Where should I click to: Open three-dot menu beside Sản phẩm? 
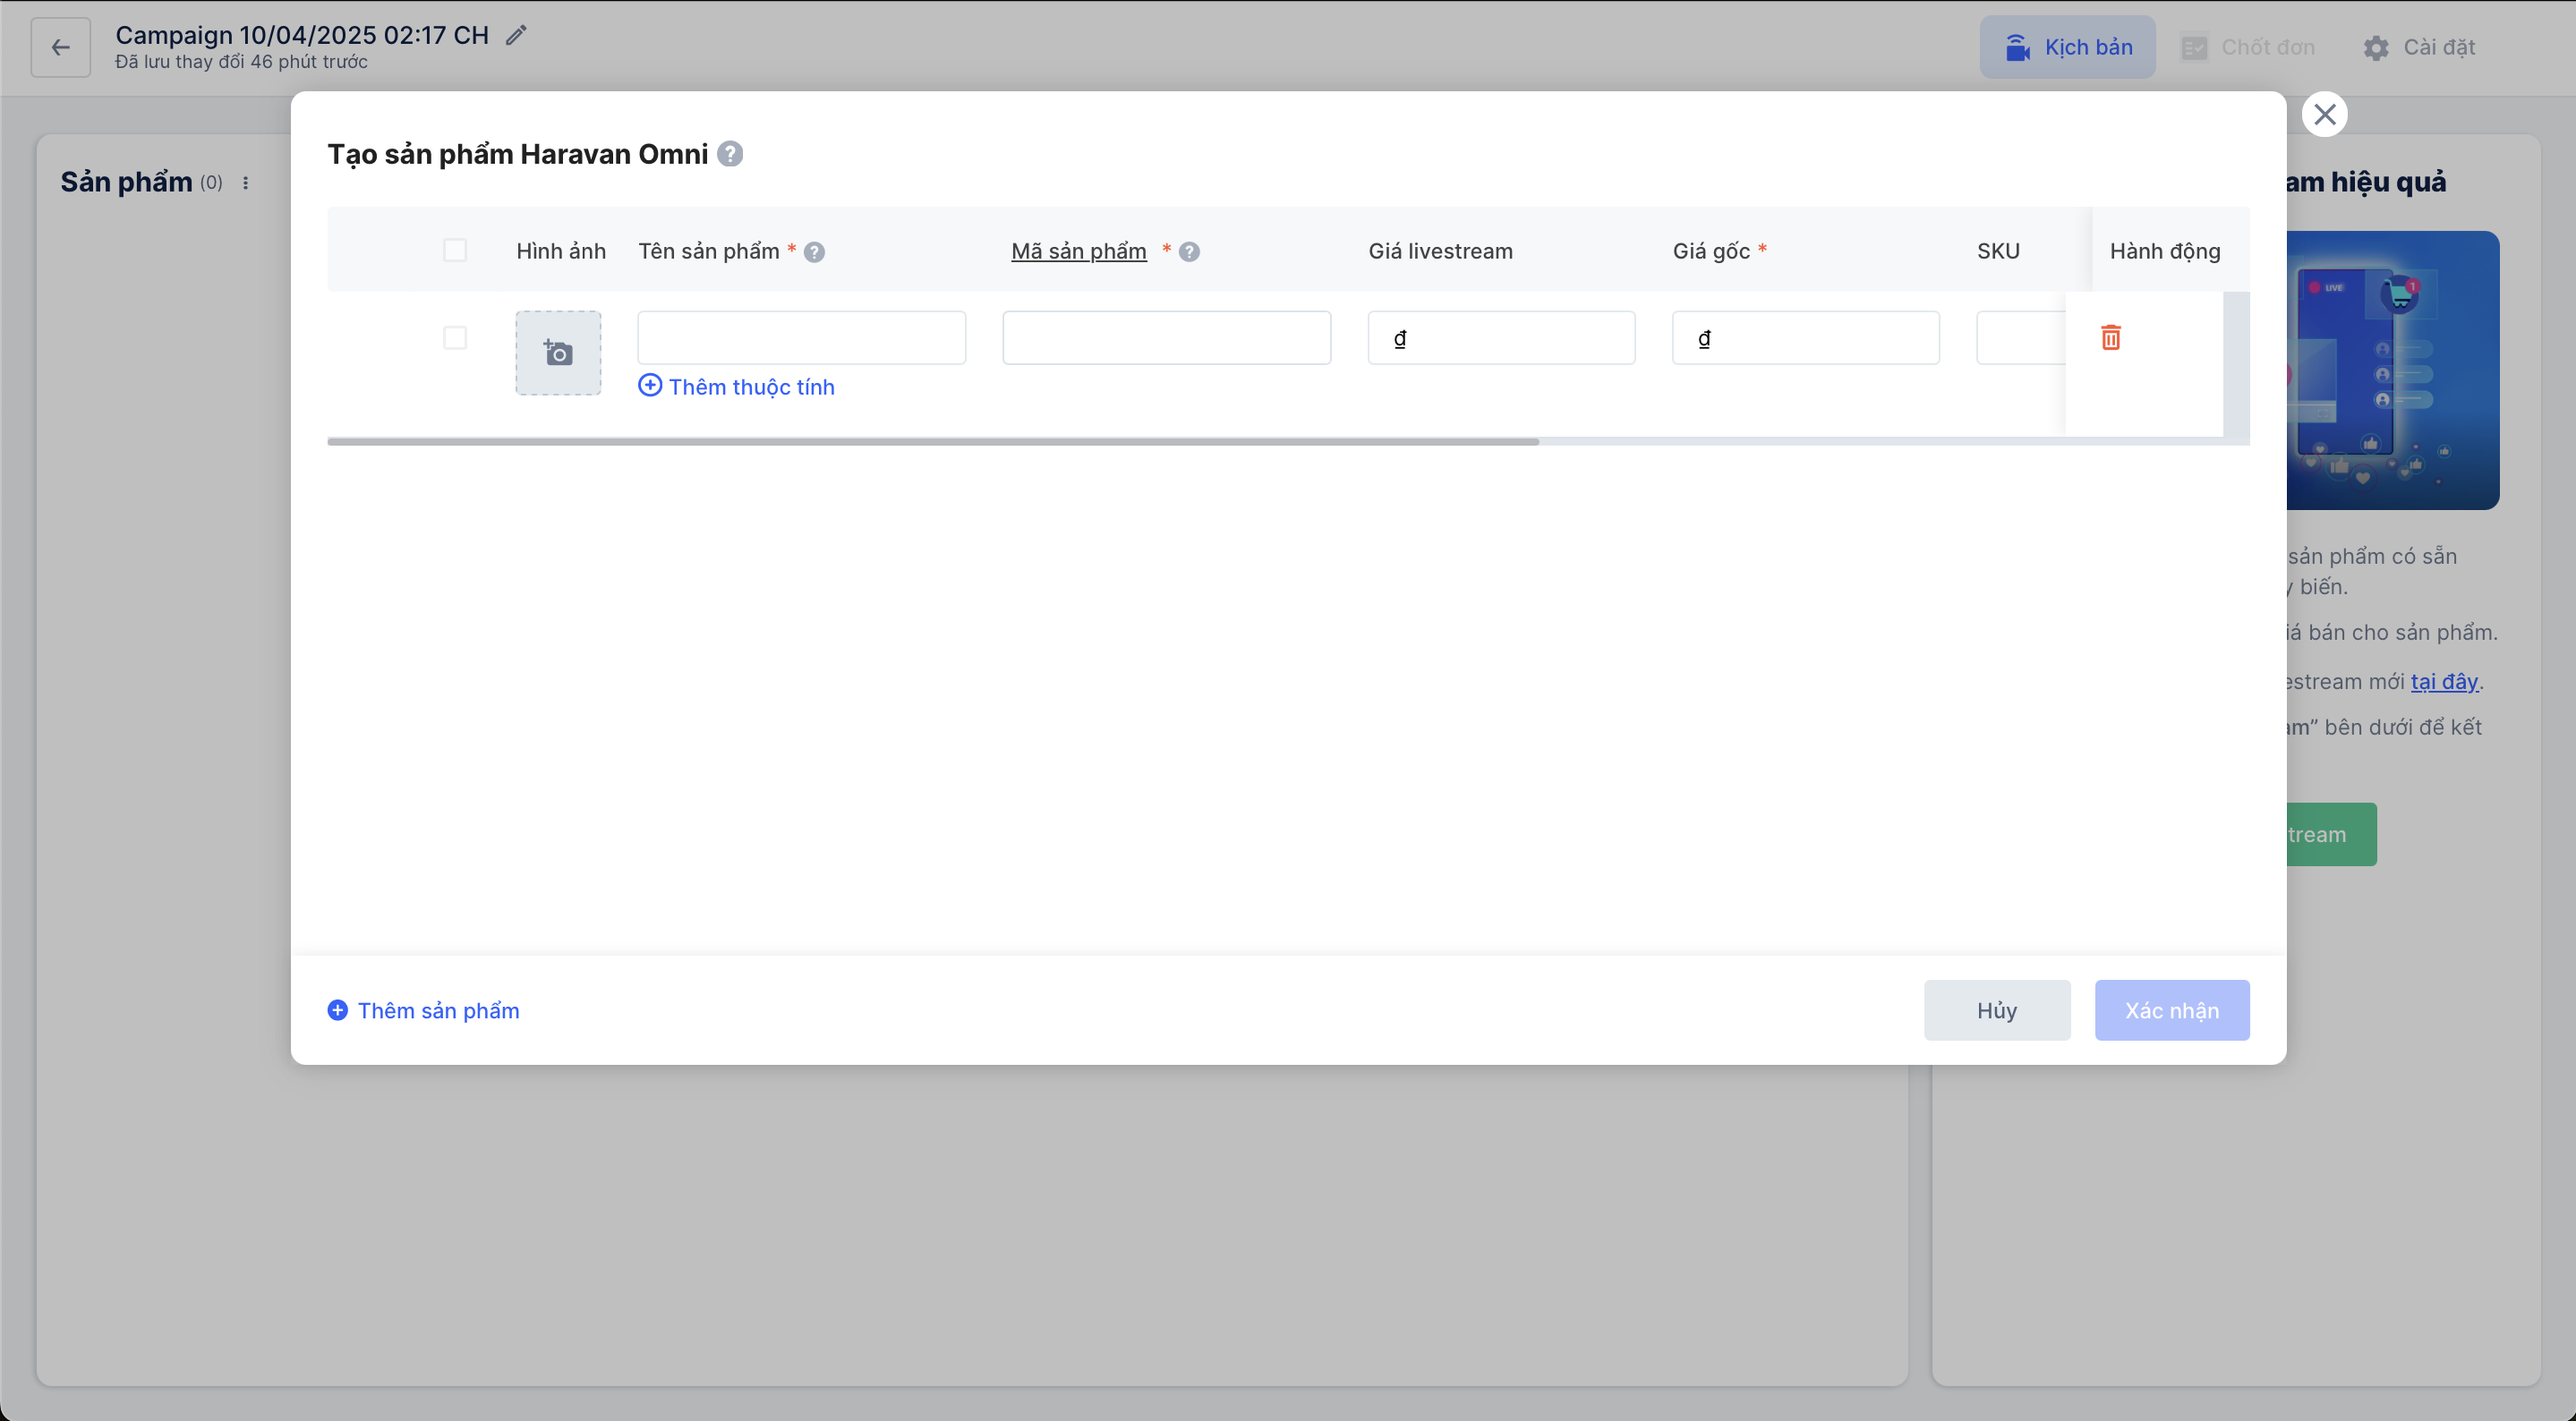245,183
